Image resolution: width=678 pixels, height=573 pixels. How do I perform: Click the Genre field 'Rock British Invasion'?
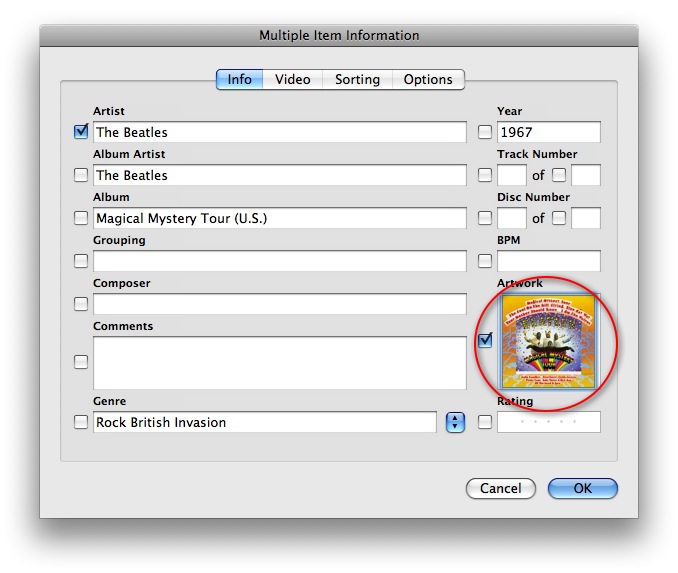pyautogui.click(x=265, y=422)
